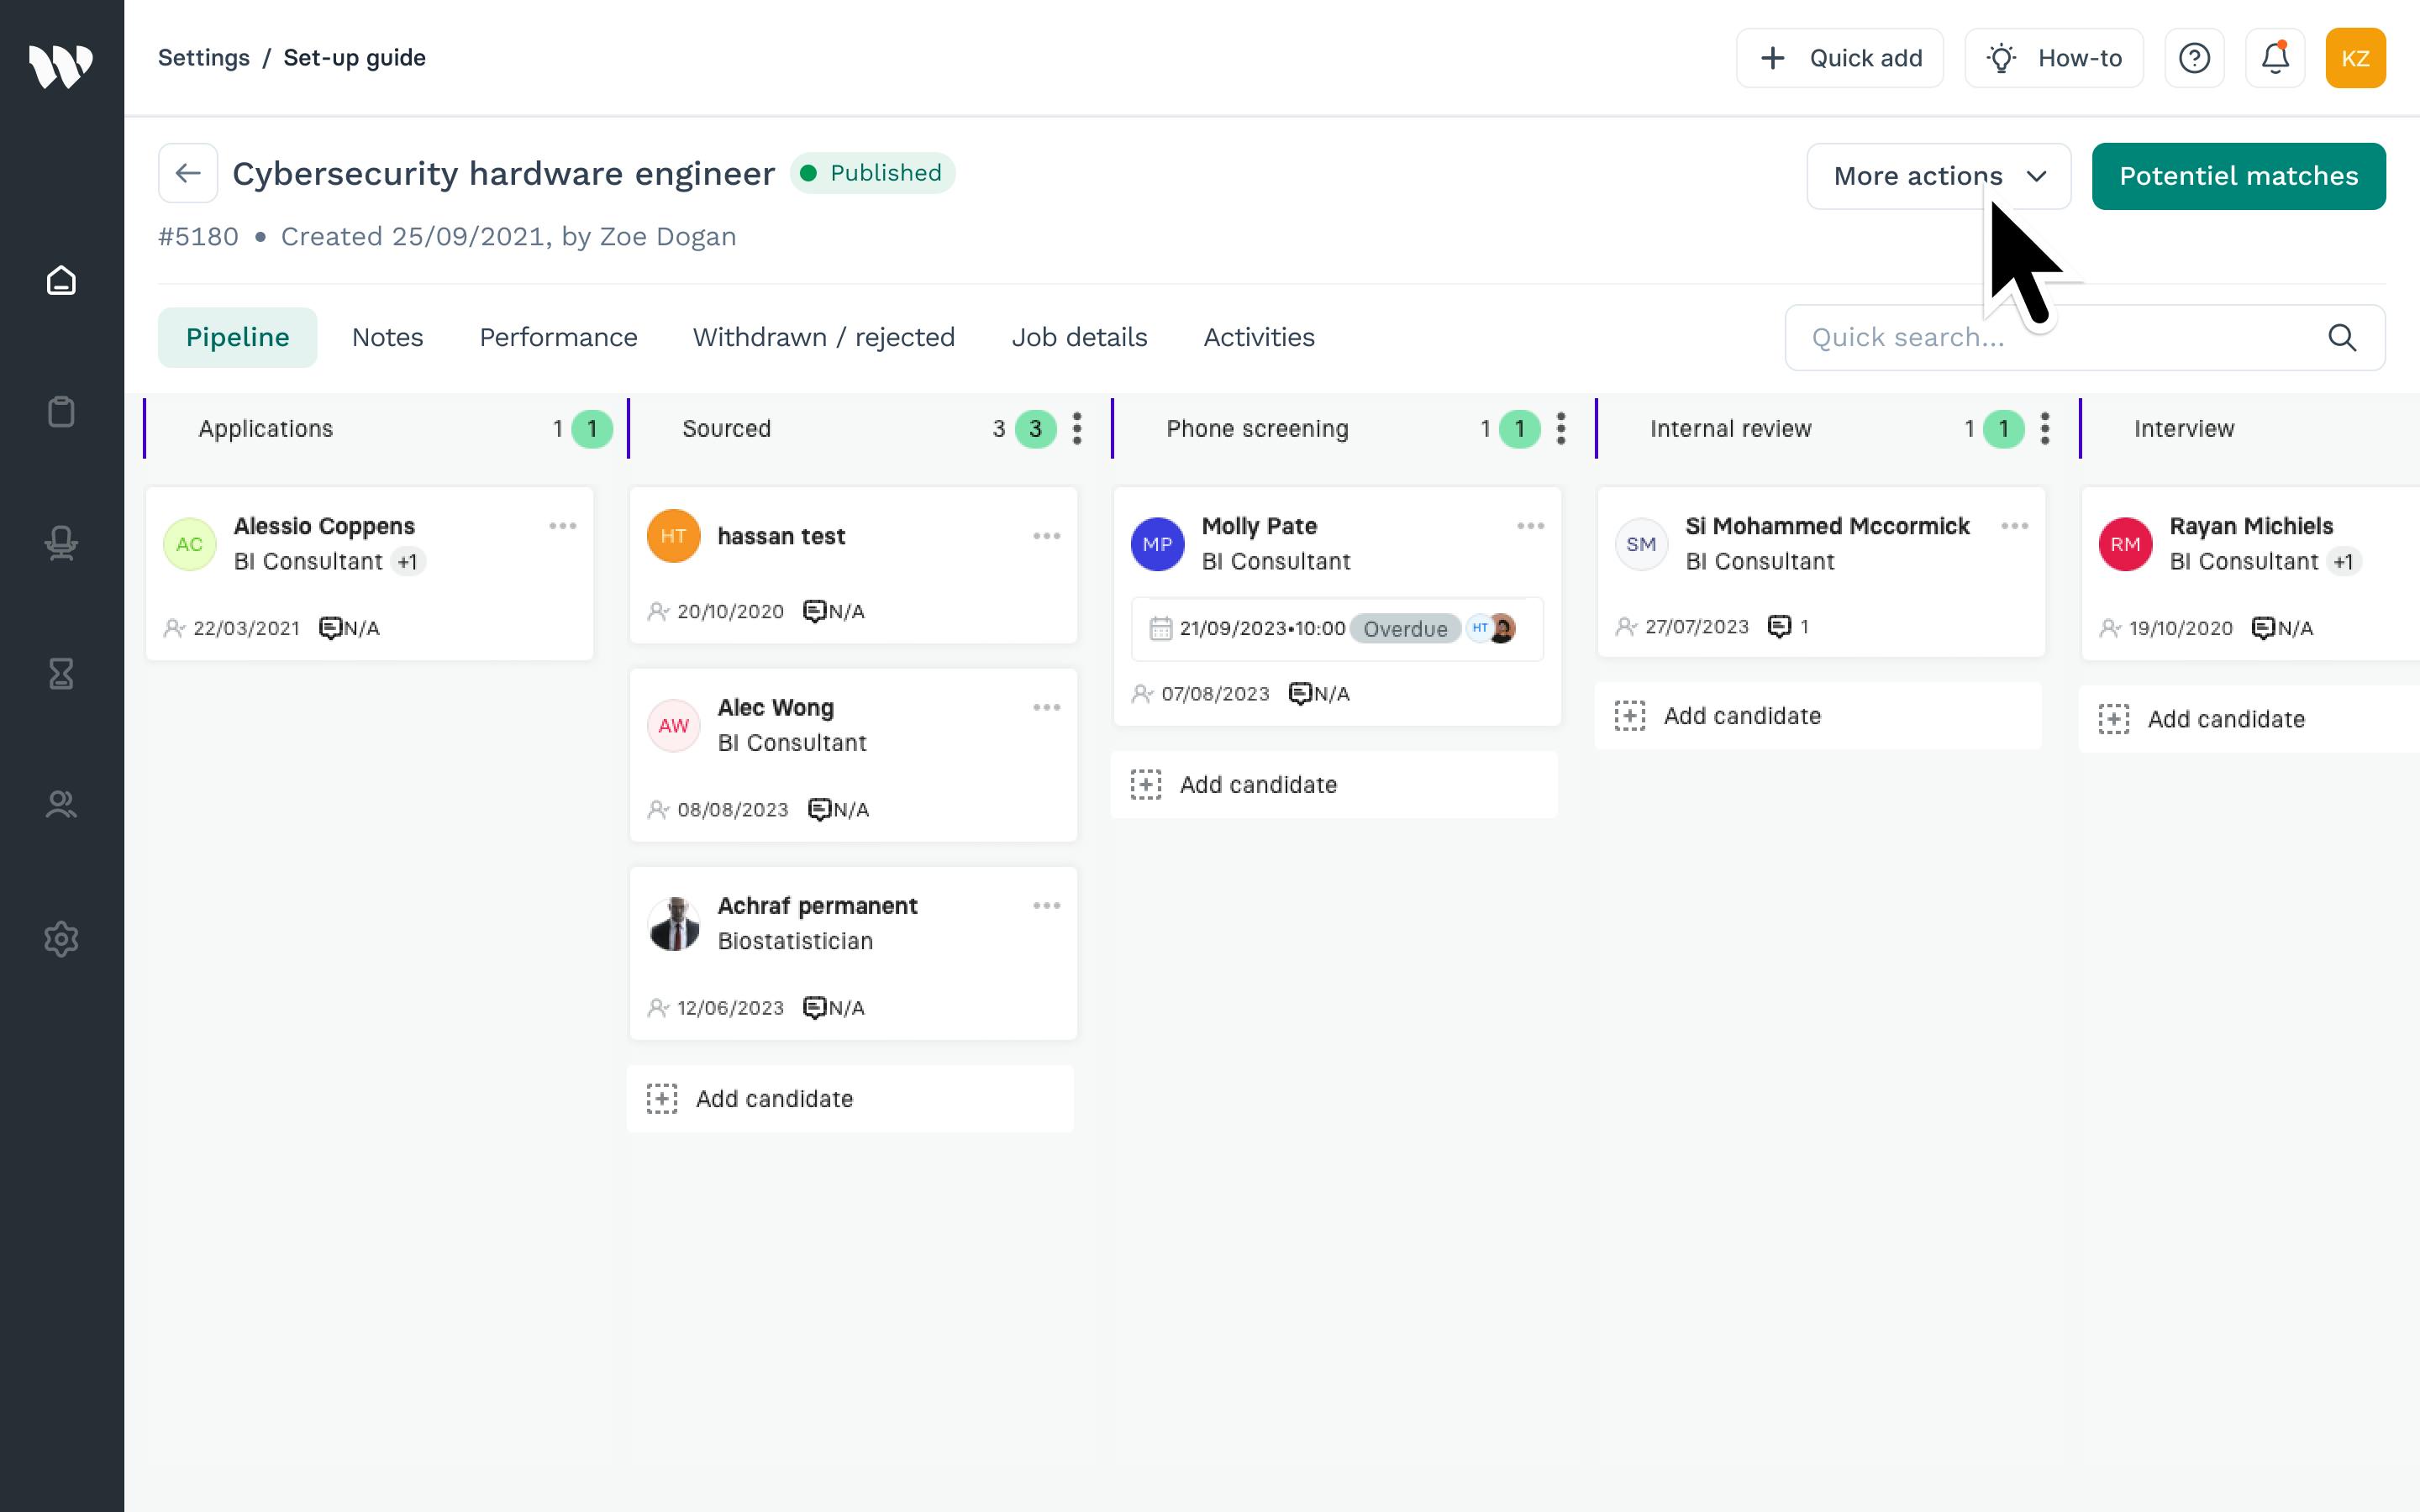
Task: Open the Withdrawn / rejected tab
Action: coord(823,338)
